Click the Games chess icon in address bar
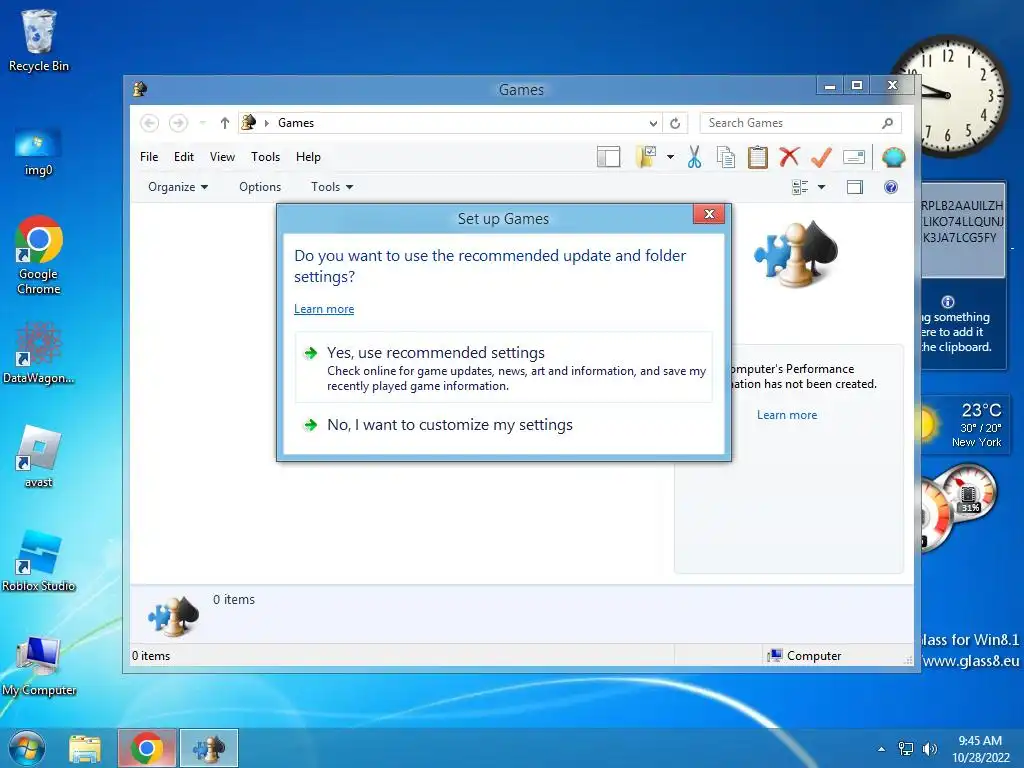The height and width of the screenshot is (768, 1024). pos(249,122)
